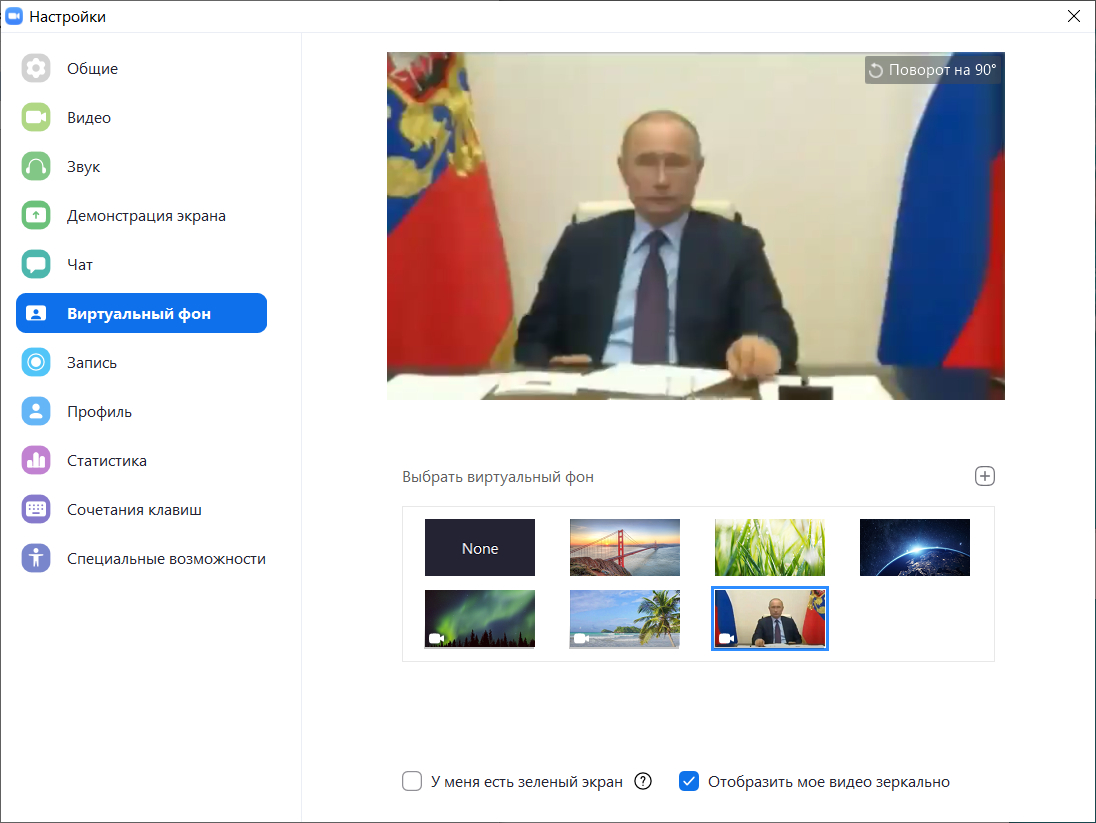Select the Виртуальный фон menu item

click(141, 313)
